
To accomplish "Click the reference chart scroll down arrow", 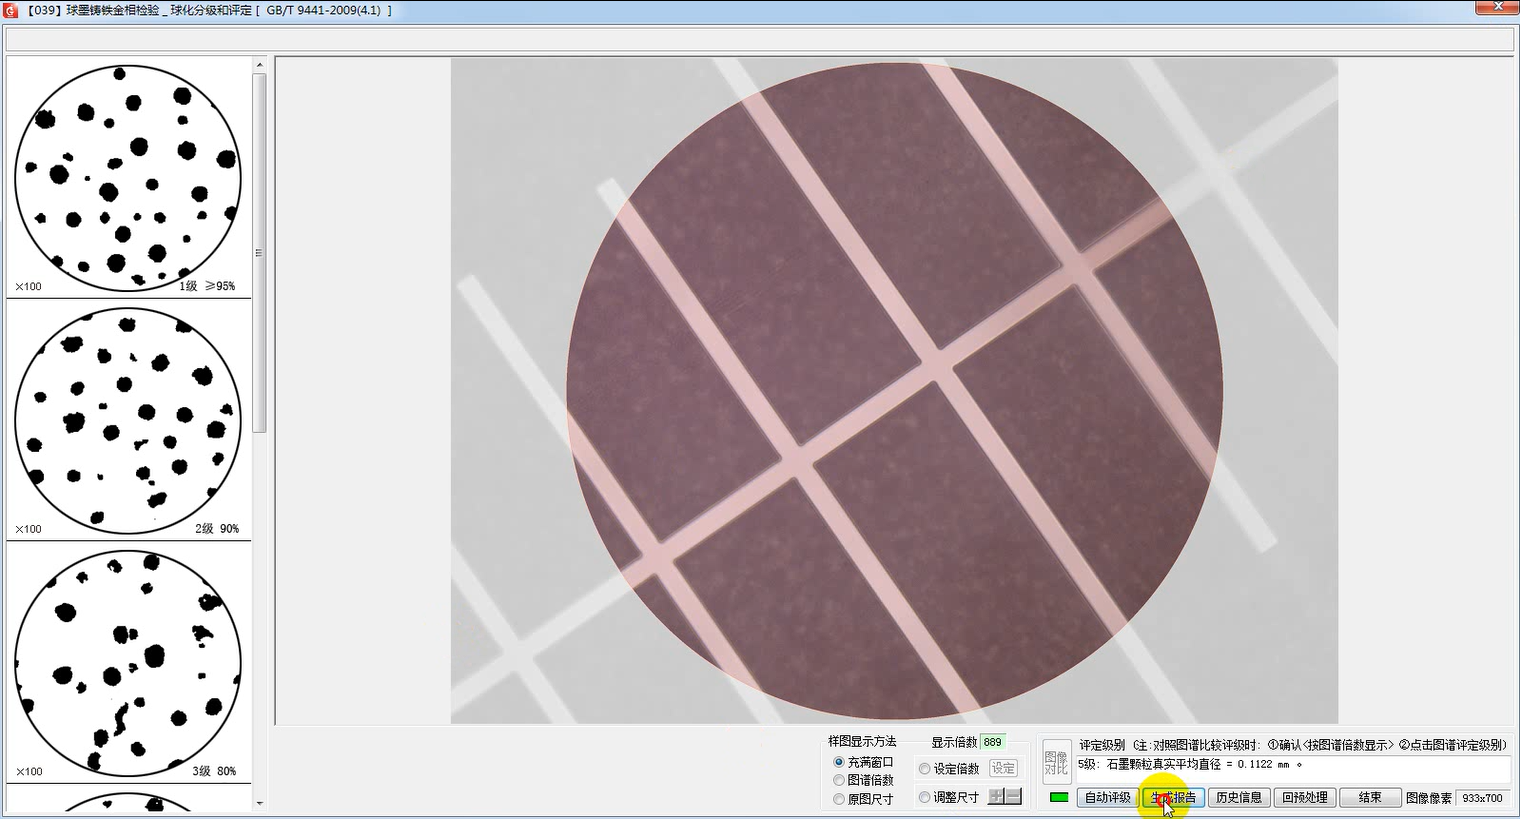I will 260,802.
